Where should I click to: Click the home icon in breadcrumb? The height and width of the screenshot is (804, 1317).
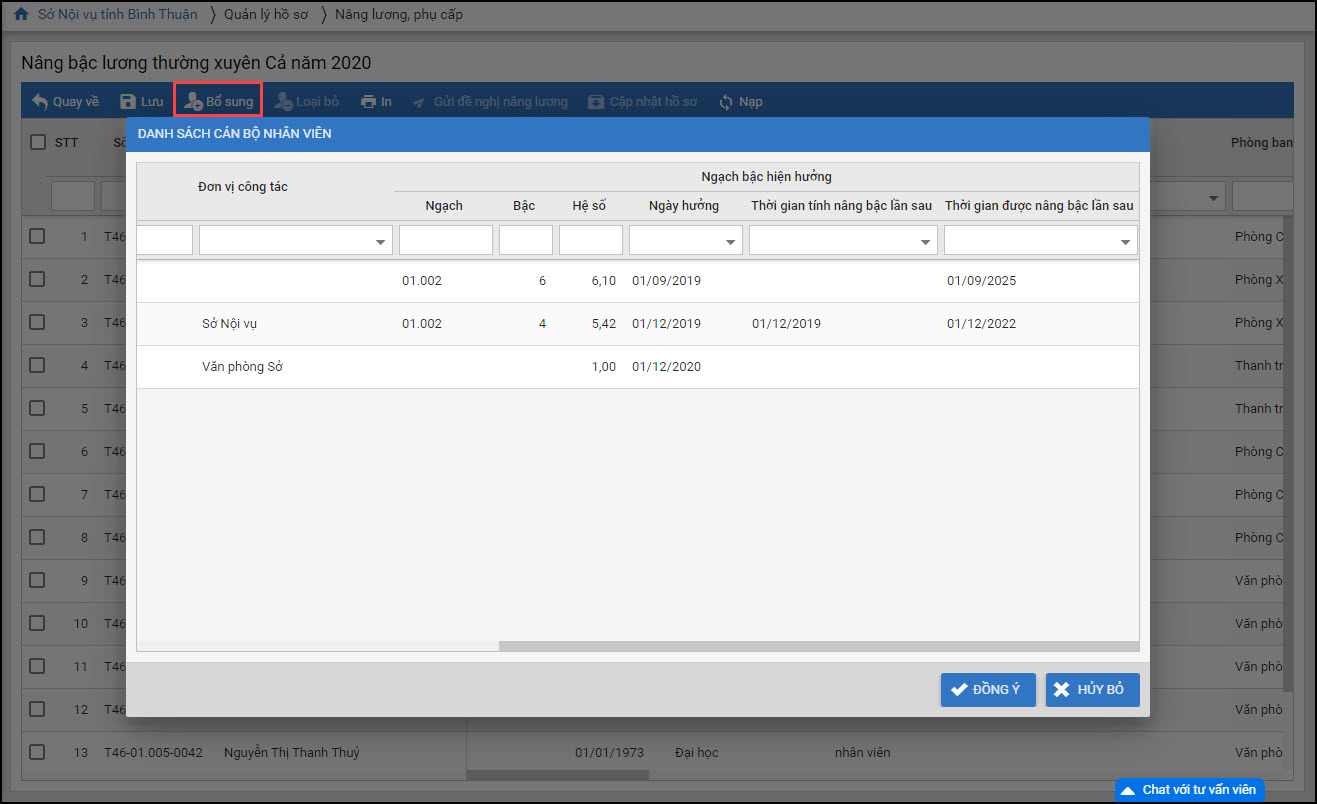(21, 15)
